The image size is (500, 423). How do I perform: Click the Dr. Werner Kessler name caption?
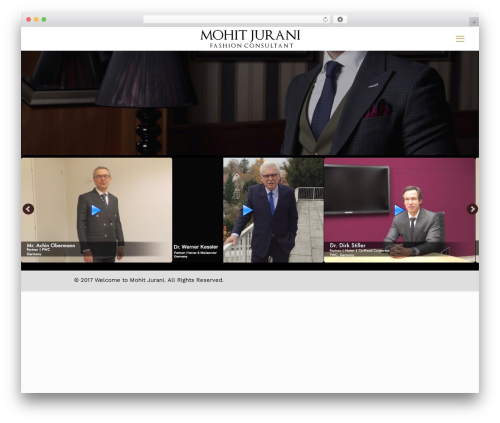point(196,247)
